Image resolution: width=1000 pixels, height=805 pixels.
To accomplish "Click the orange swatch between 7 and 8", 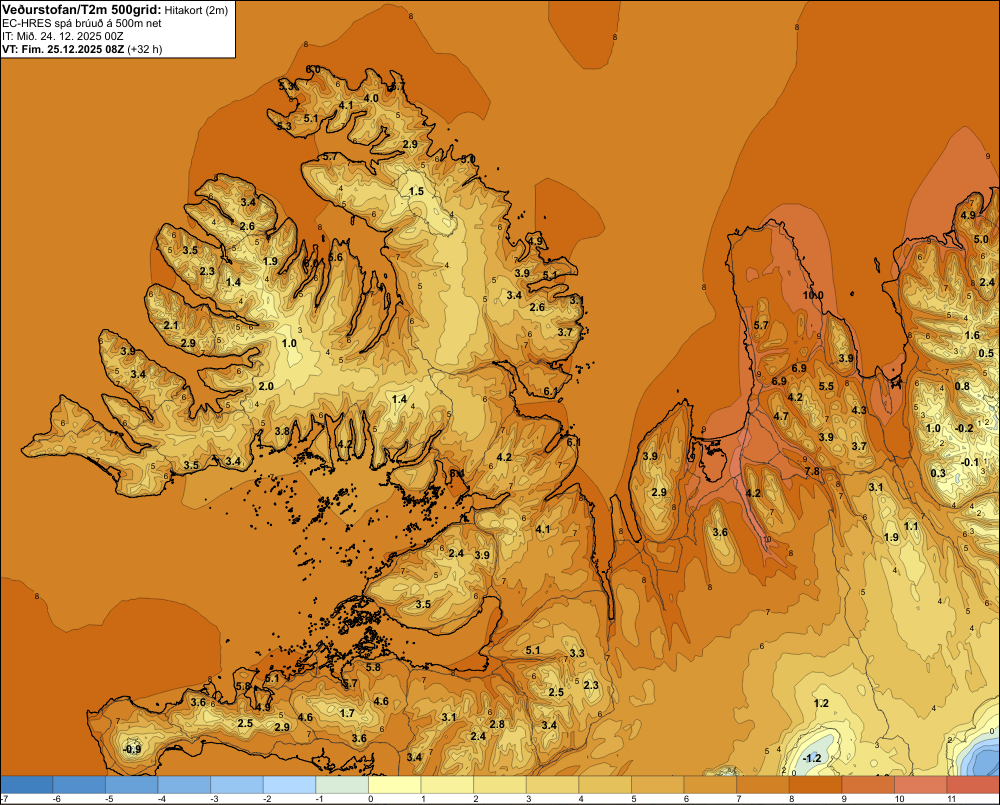I will [763, 784].
